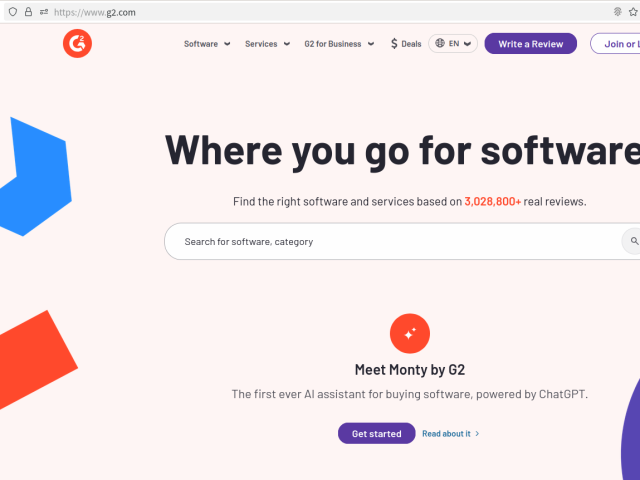Click the padlock site security icon
This screenshot has height=480, width=640.
click(x=29, y=12)
